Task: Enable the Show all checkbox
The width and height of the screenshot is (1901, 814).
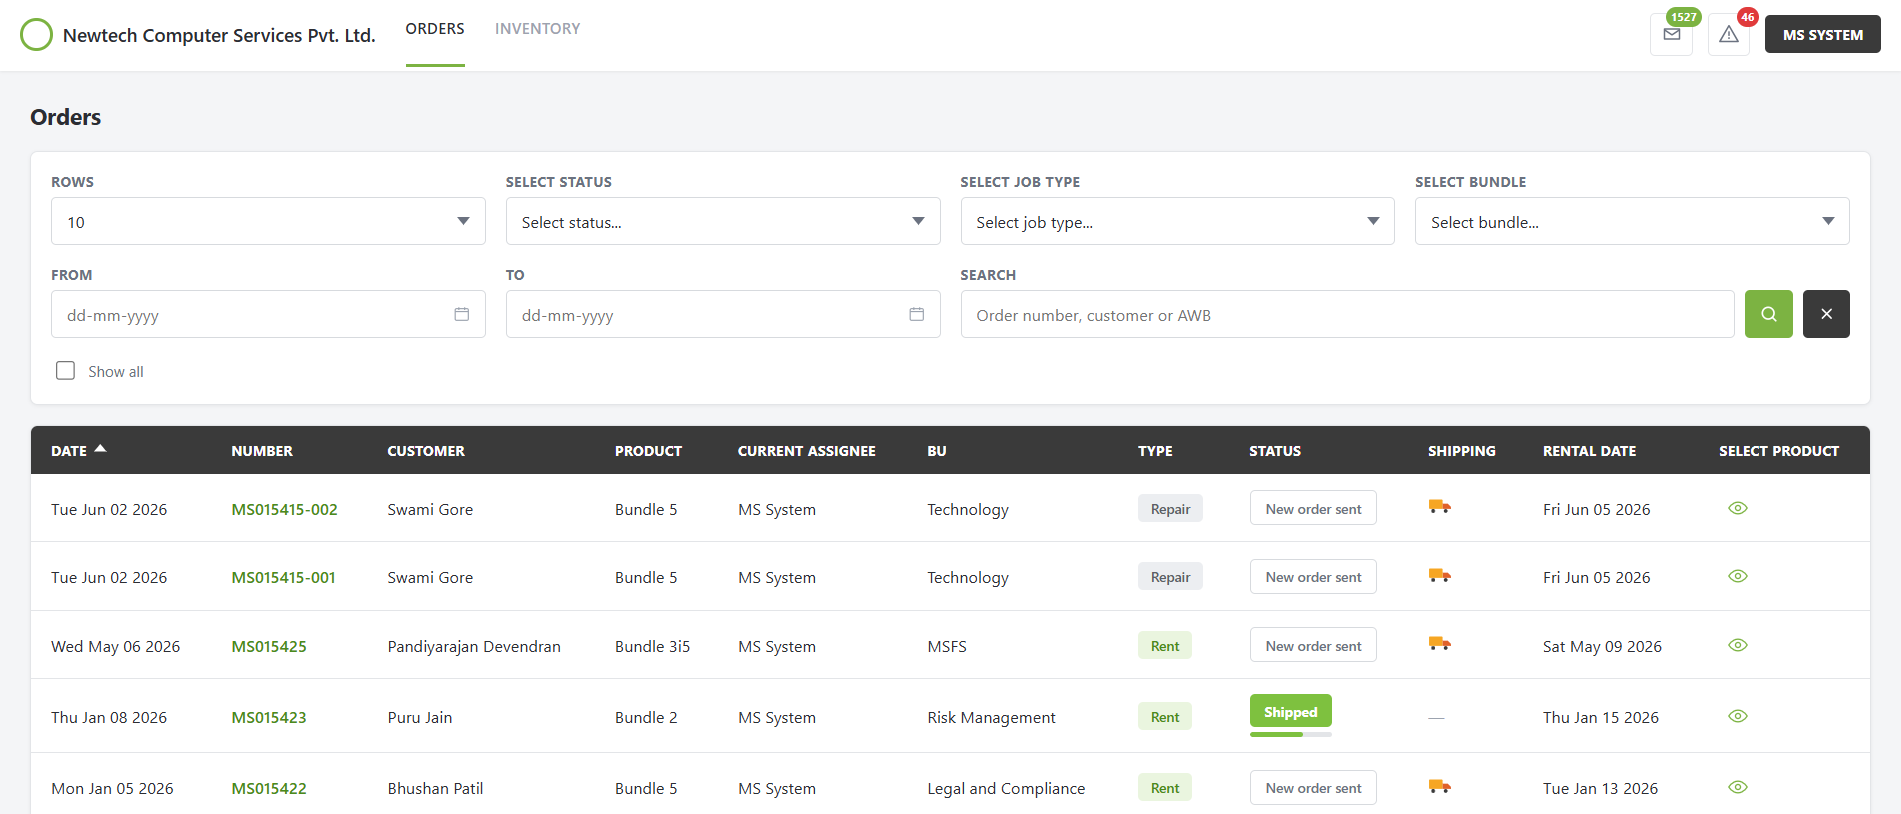Action: tap(65, 370)
